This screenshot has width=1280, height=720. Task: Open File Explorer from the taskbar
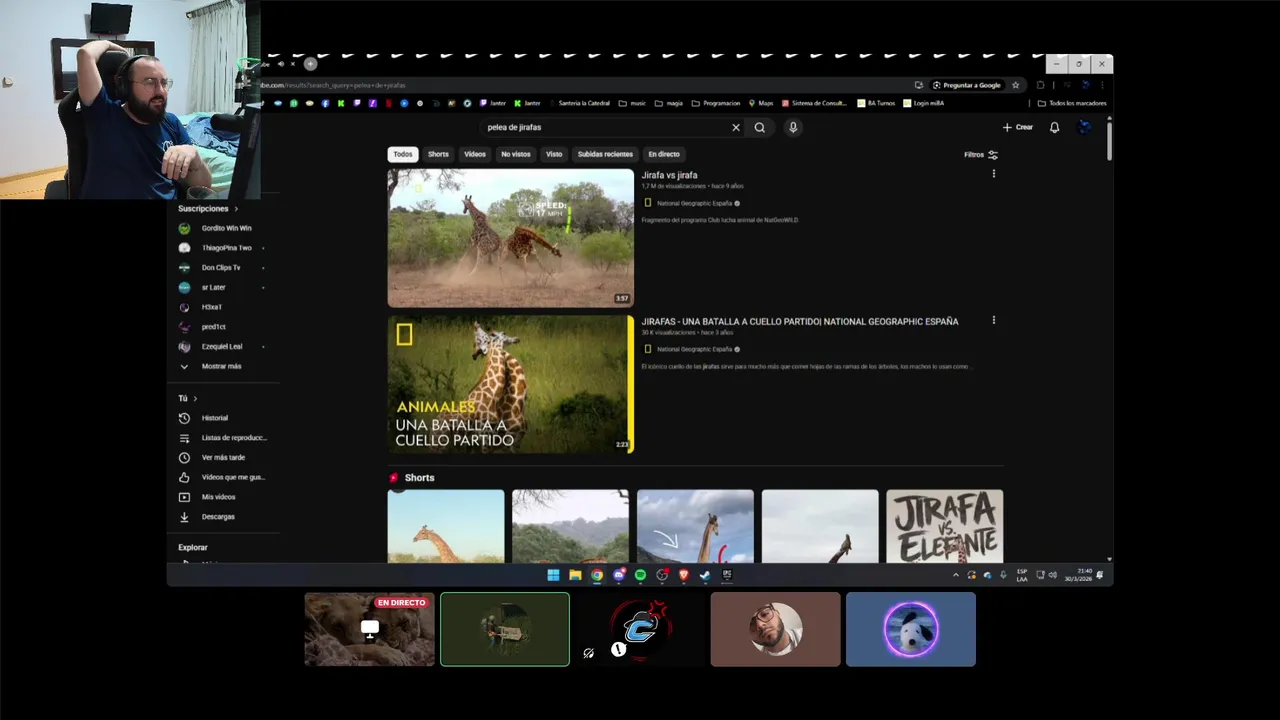tap(575, 575)
